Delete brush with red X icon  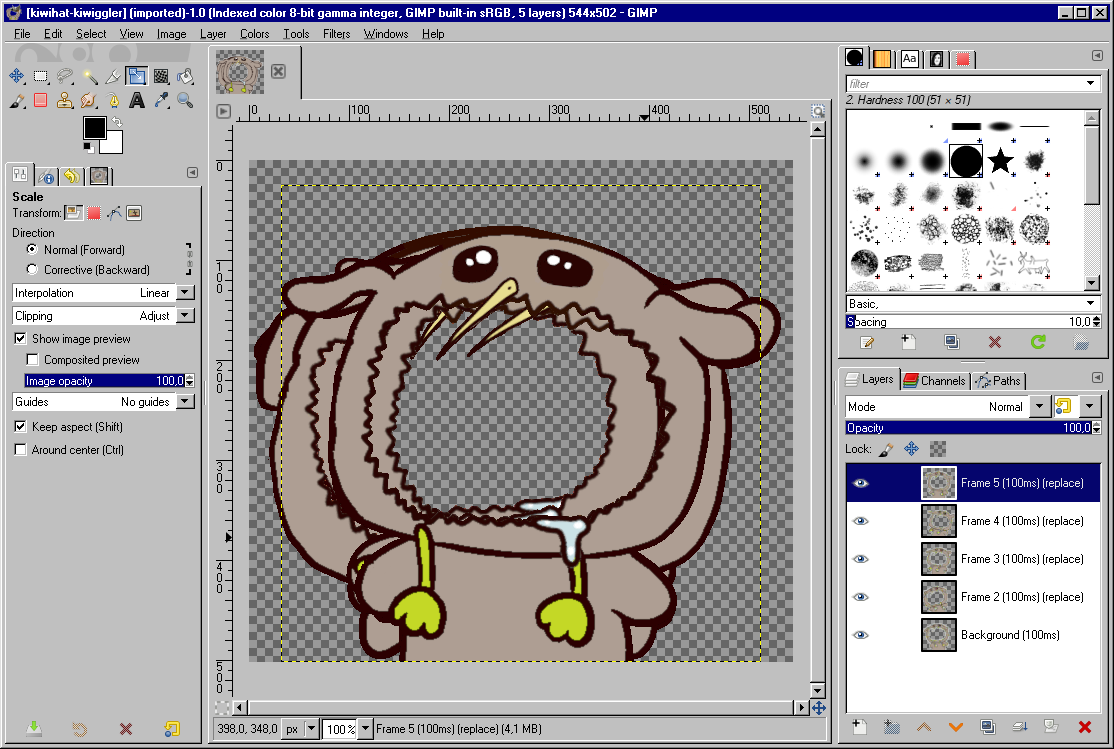click(995, 343)
